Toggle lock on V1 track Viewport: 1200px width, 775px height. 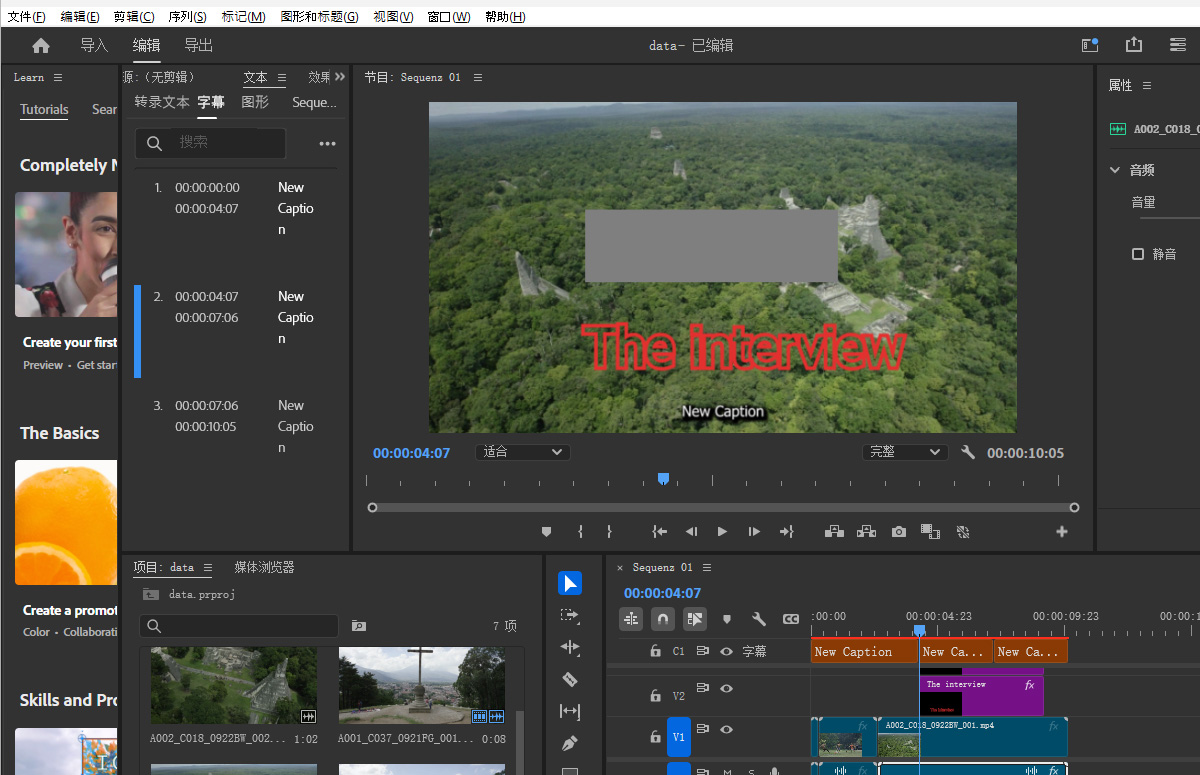(655, 737)
